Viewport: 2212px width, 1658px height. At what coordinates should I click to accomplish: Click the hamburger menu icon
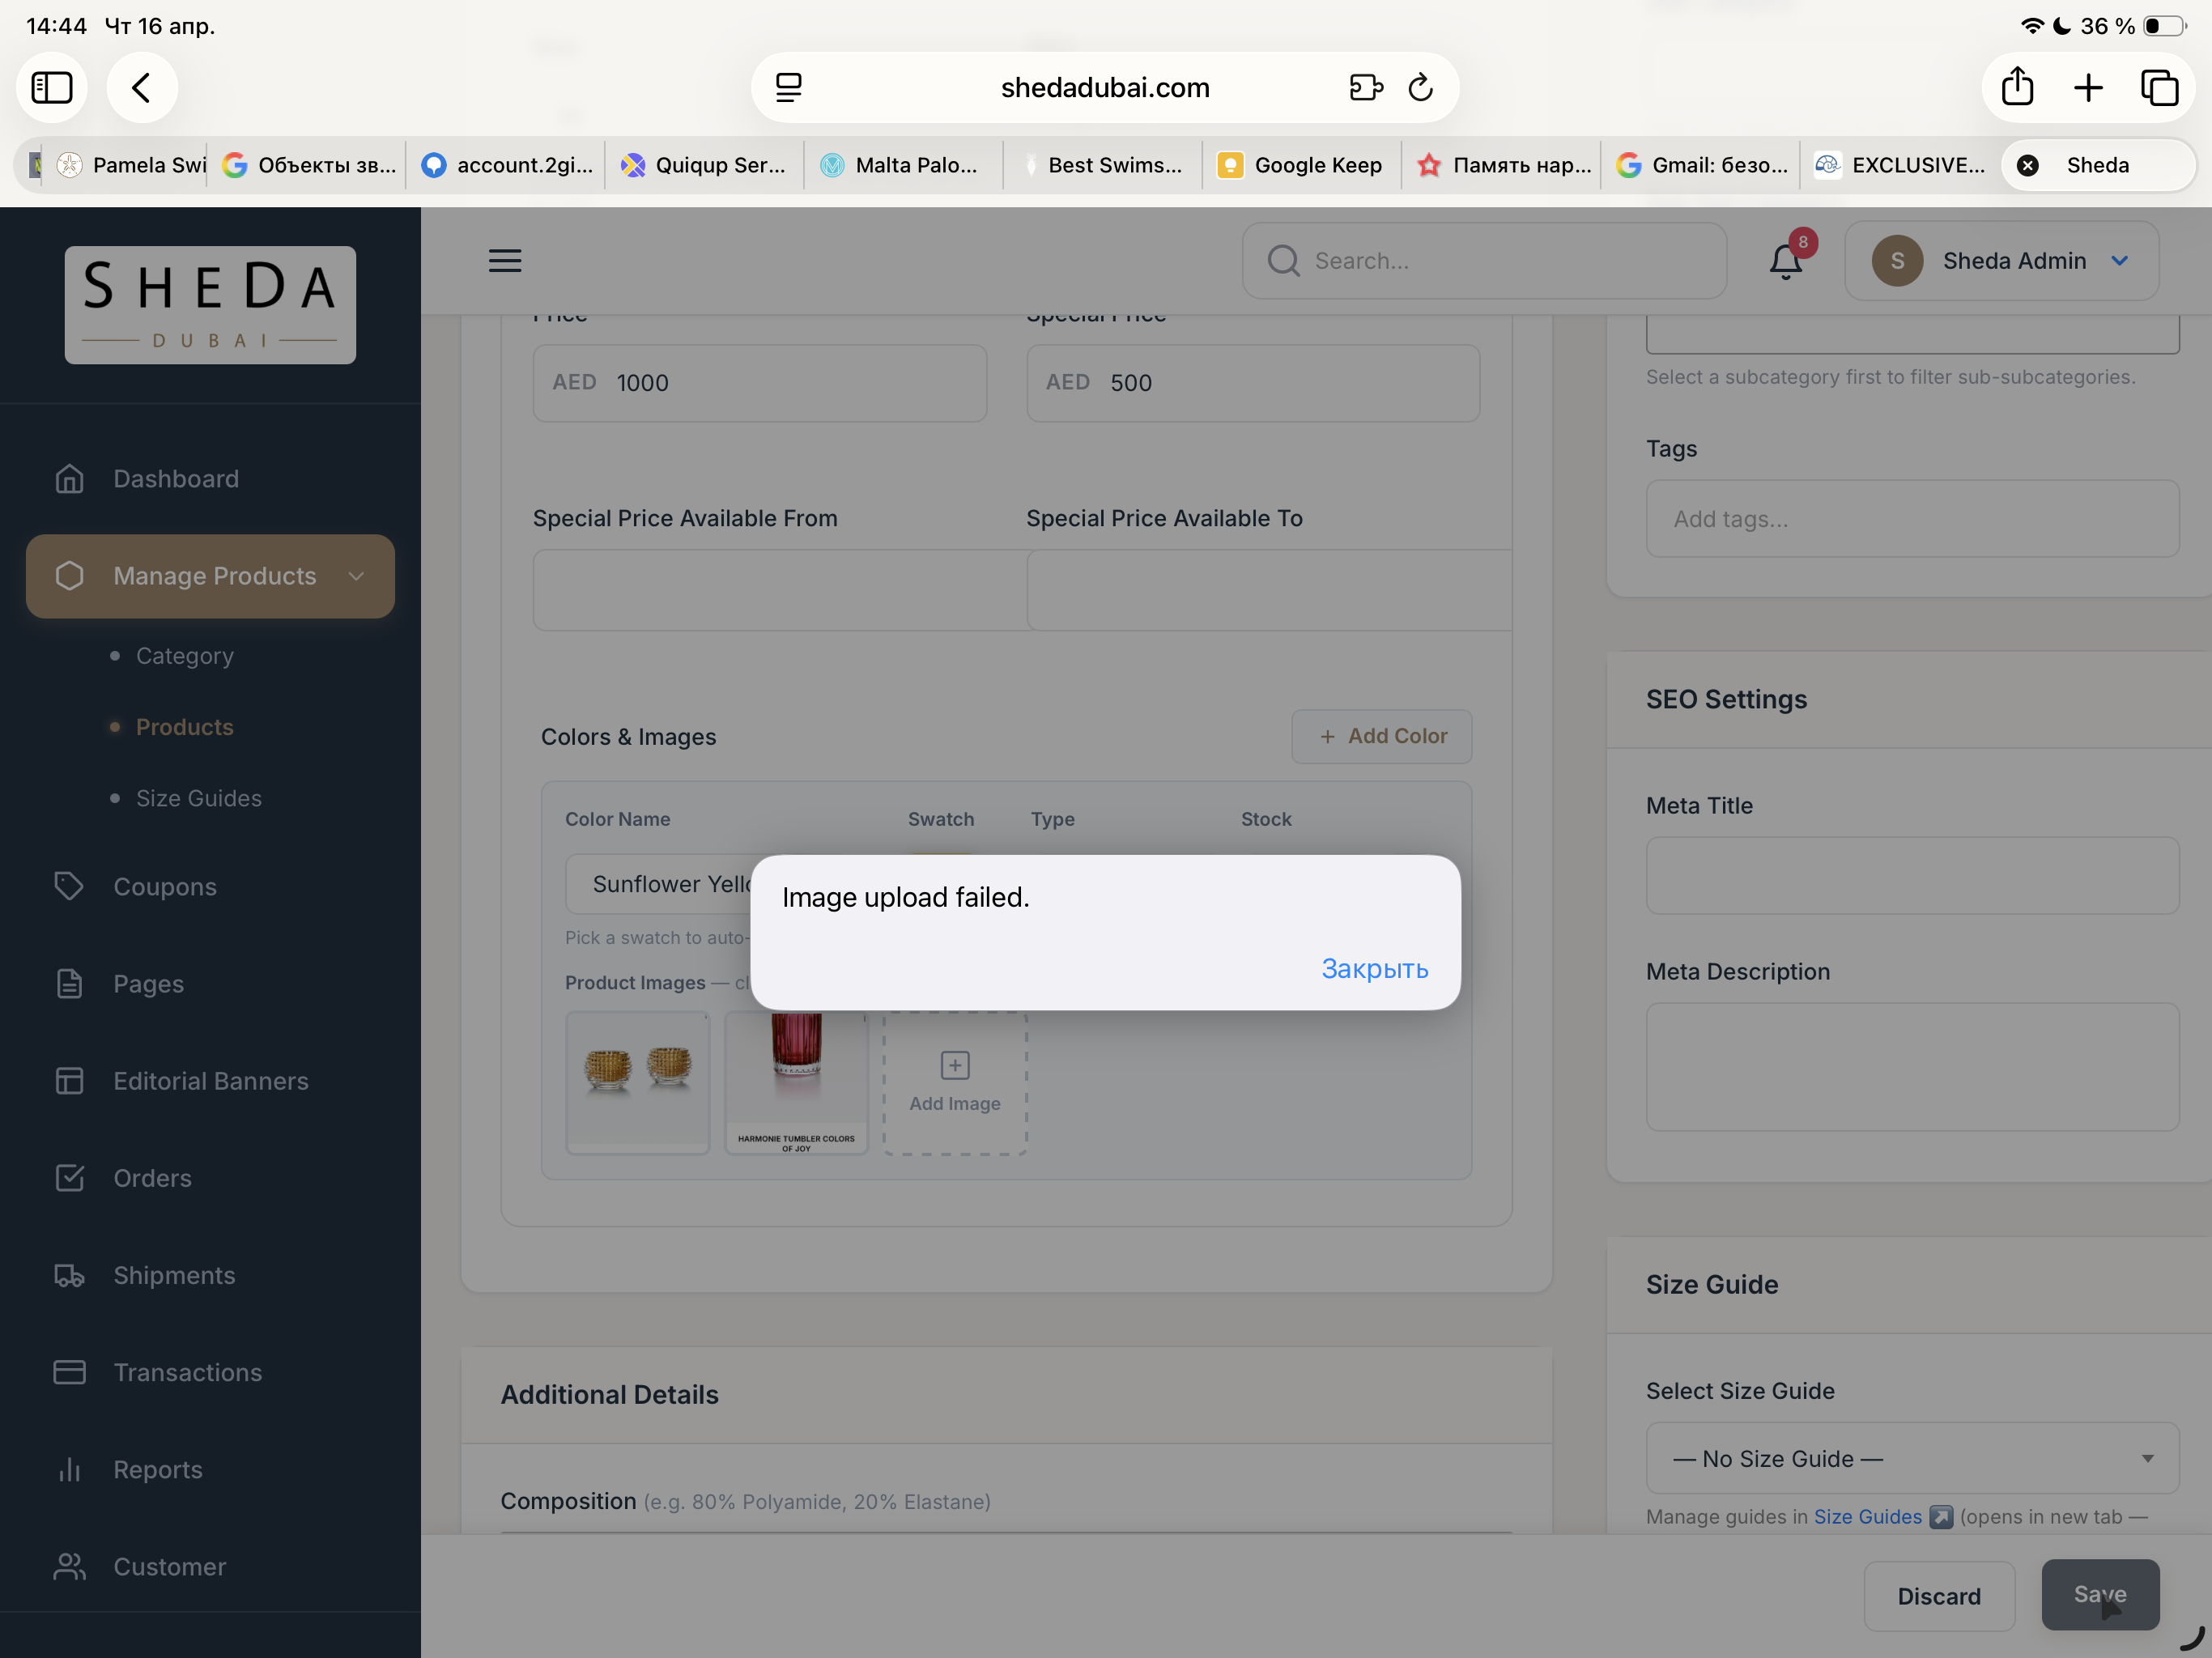point(505,261)
